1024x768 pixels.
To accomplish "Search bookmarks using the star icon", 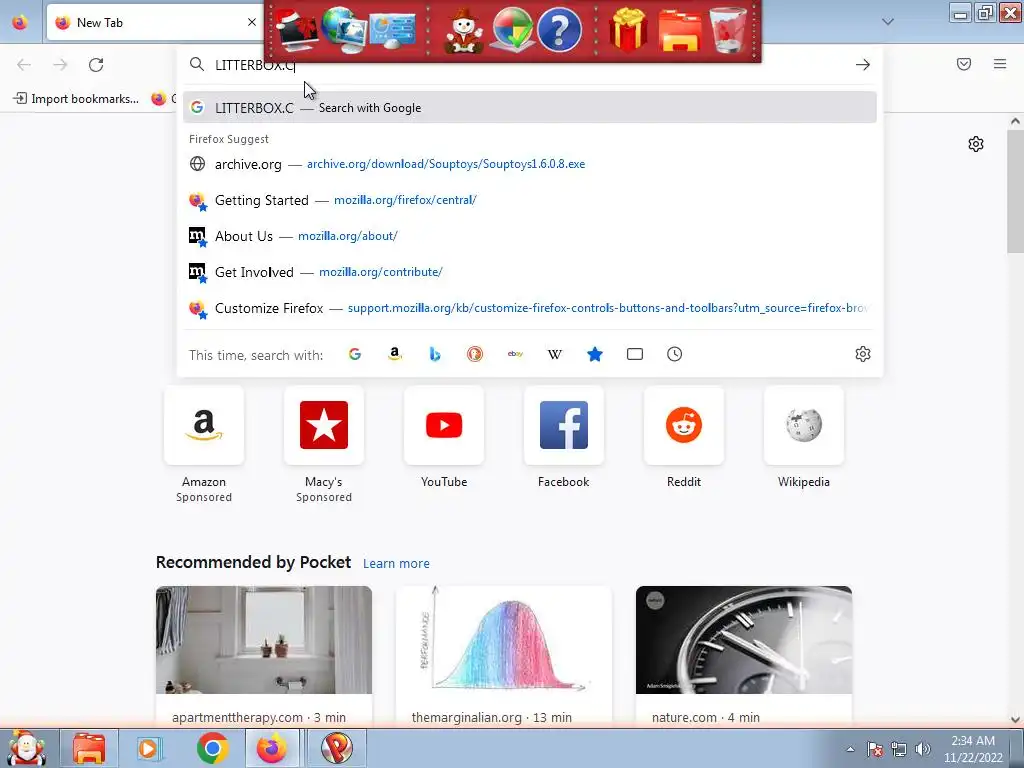I will coord(595,354).
